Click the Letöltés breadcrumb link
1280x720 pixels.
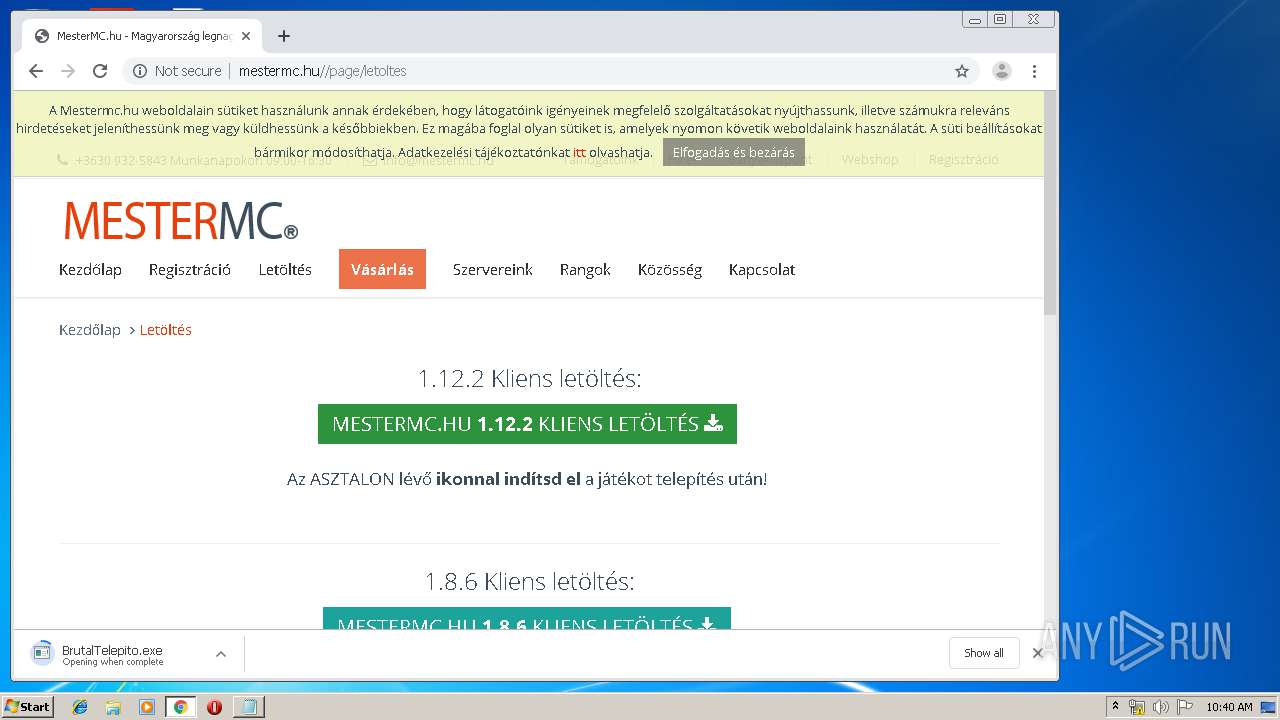(166, 330)
